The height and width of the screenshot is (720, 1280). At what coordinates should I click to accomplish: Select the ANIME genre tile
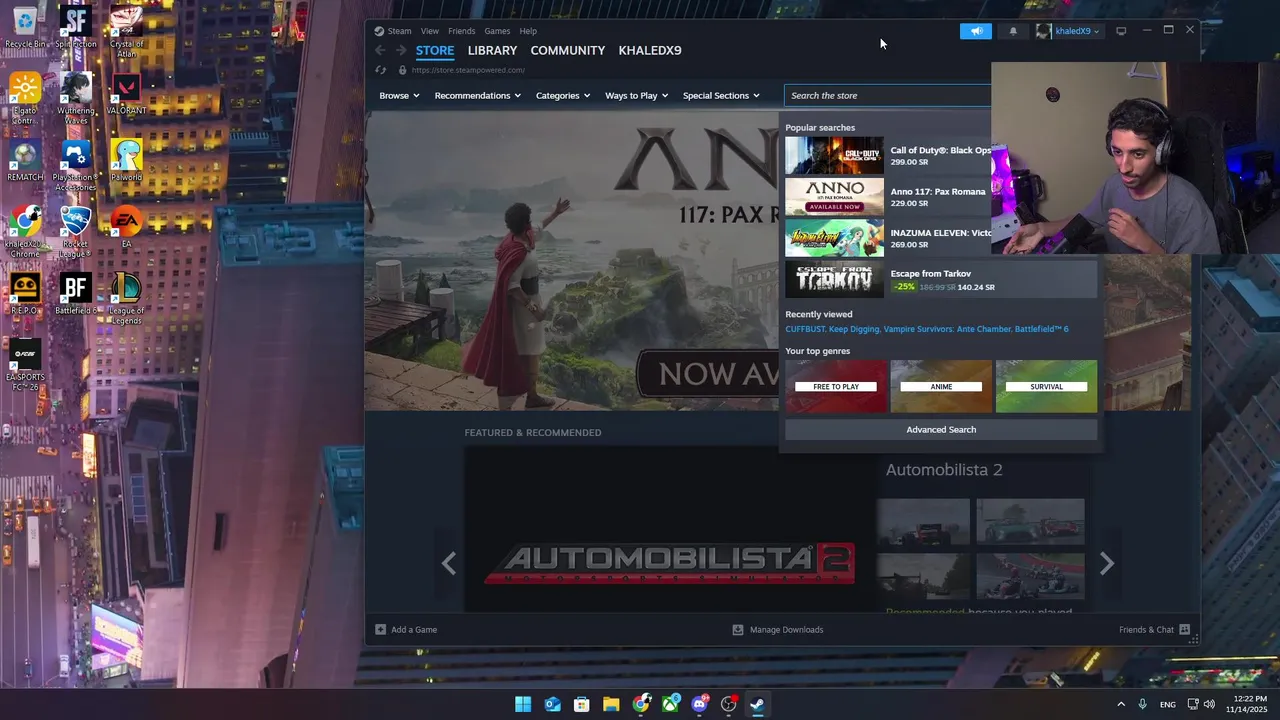pyautogui.click(x=941, y=387)
